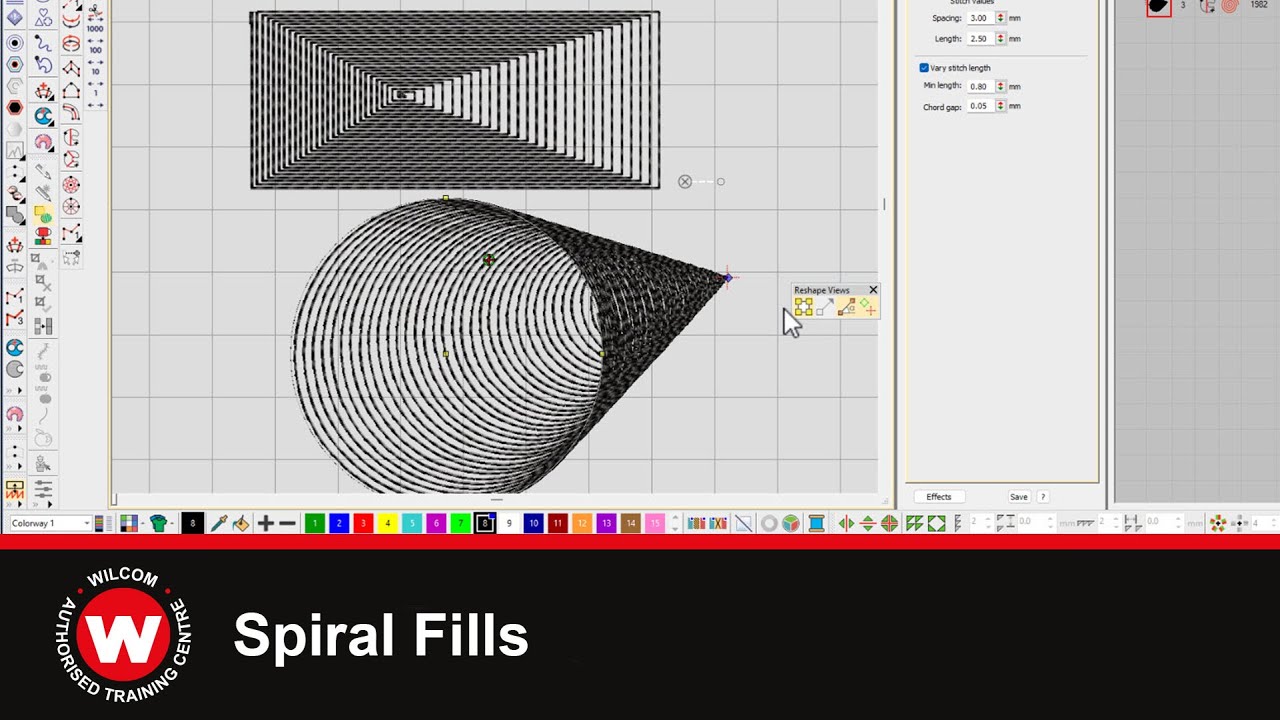Adjust the Length stepper arrows

1001,39
